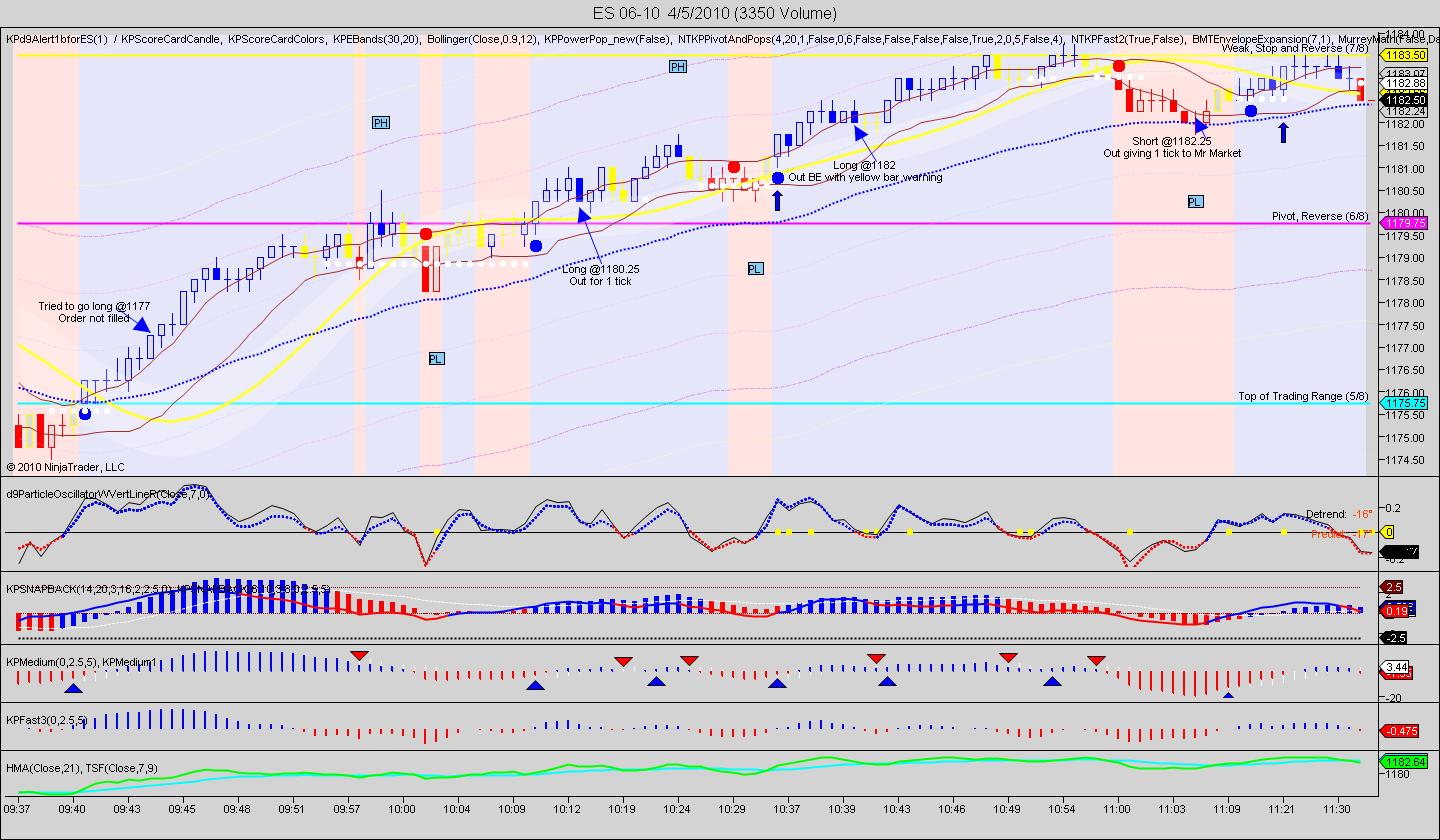Select the Out giving 1 tick to Mr Market text
1440x840 pixels.
(1172, 153)
